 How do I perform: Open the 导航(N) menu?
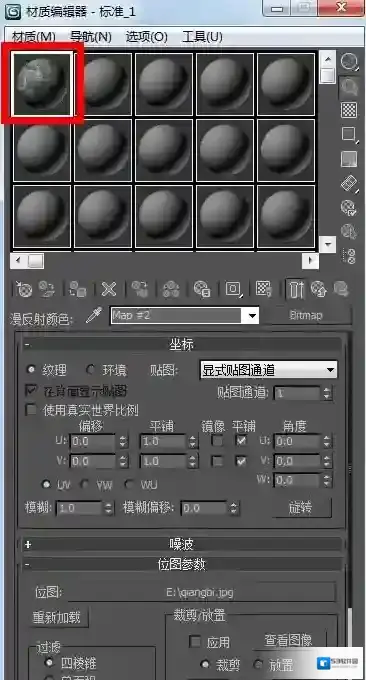91,37
